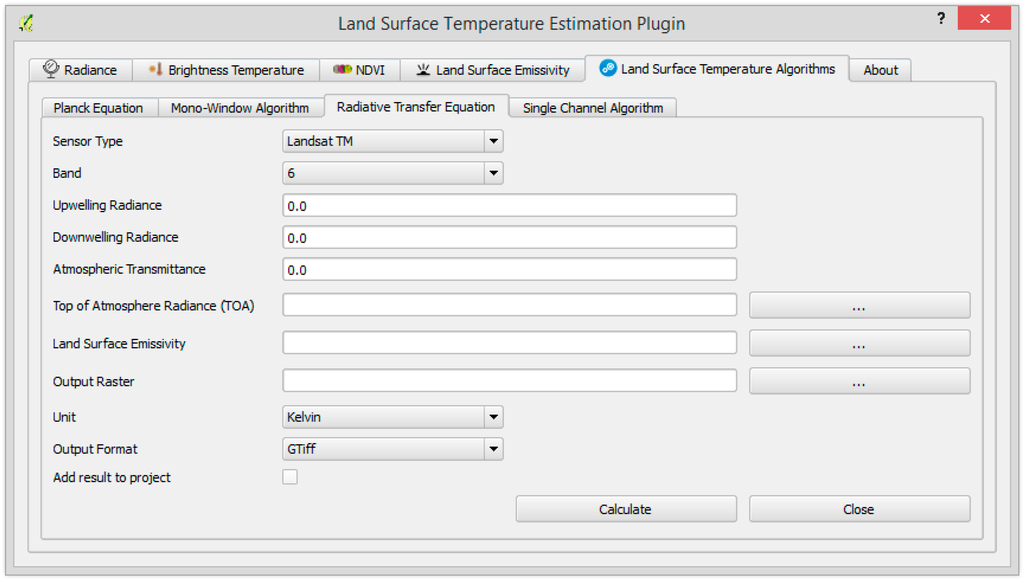
Task: Focus the Atmospheric Transmittance input field
Action: [510, 270]
